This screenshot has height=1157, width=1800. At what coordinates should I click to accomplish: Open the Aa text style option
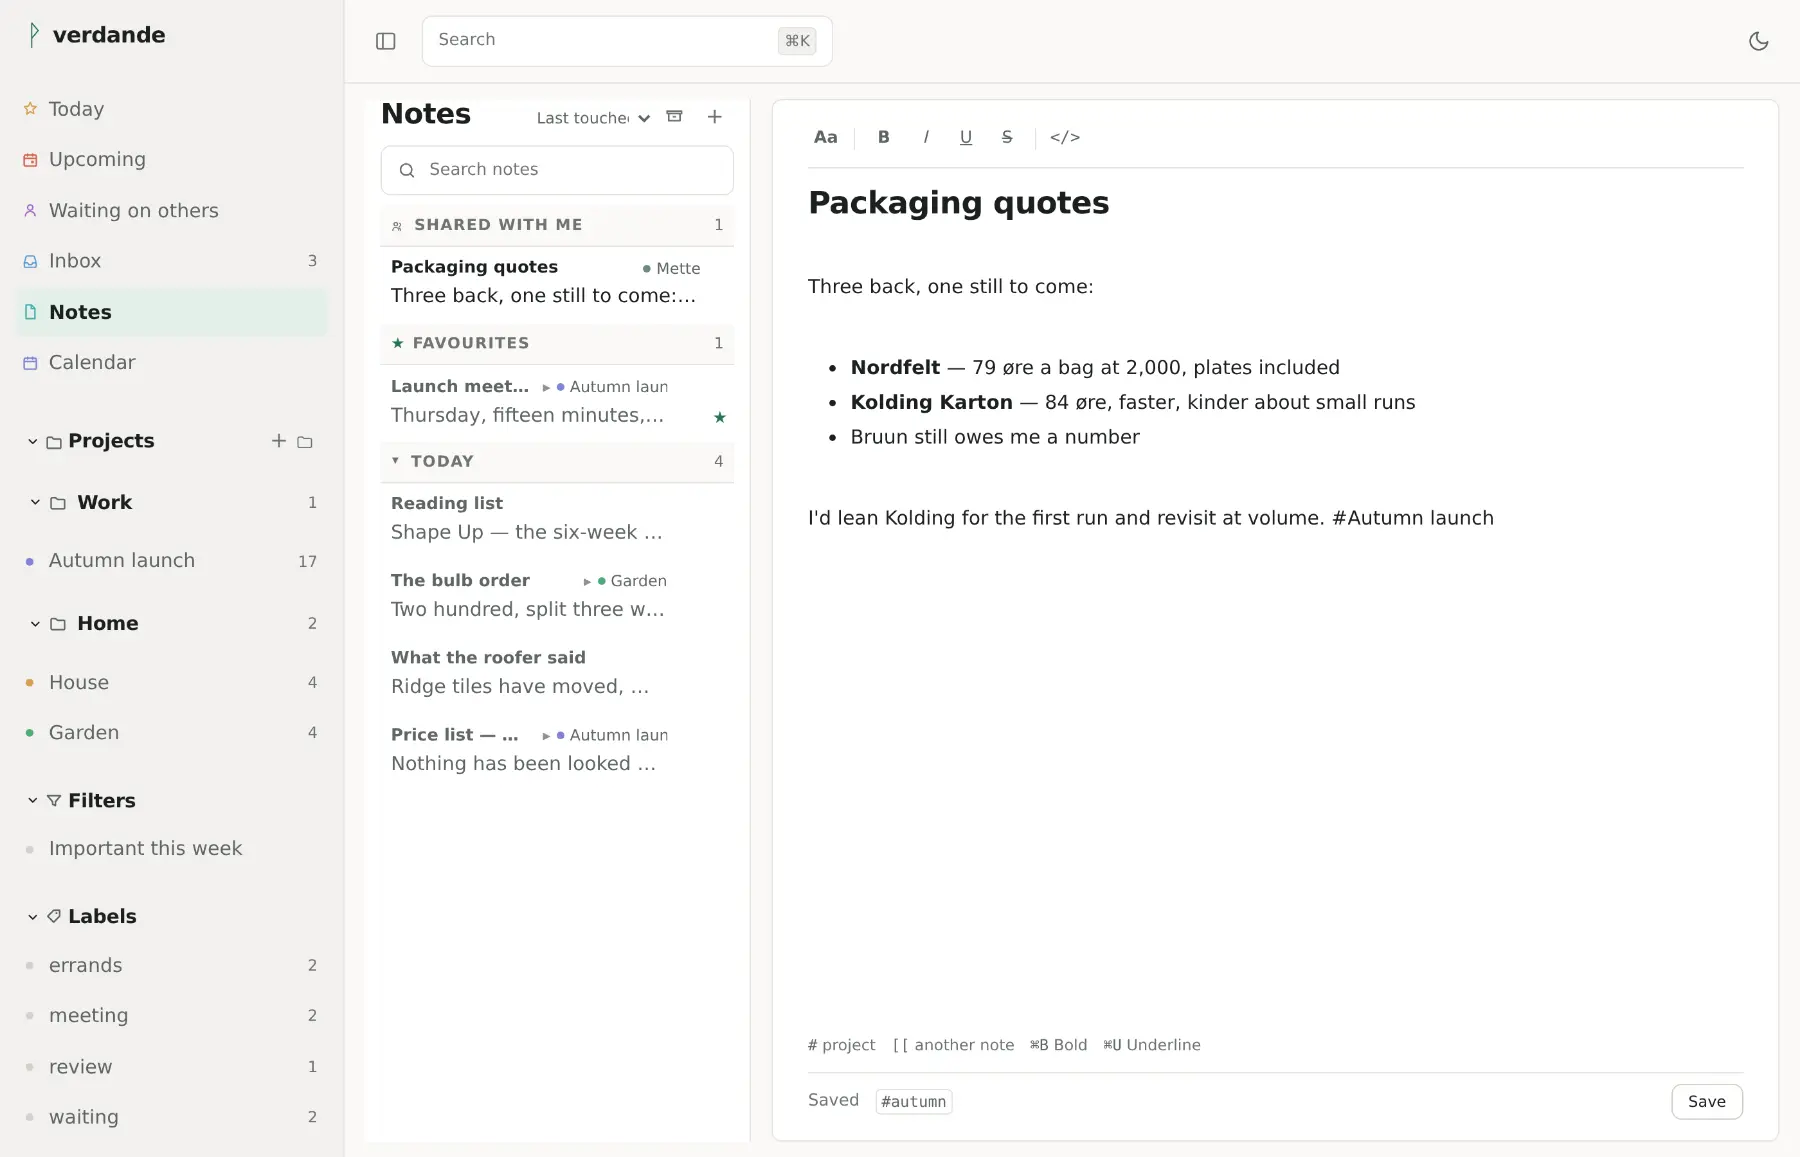[826, 137]
